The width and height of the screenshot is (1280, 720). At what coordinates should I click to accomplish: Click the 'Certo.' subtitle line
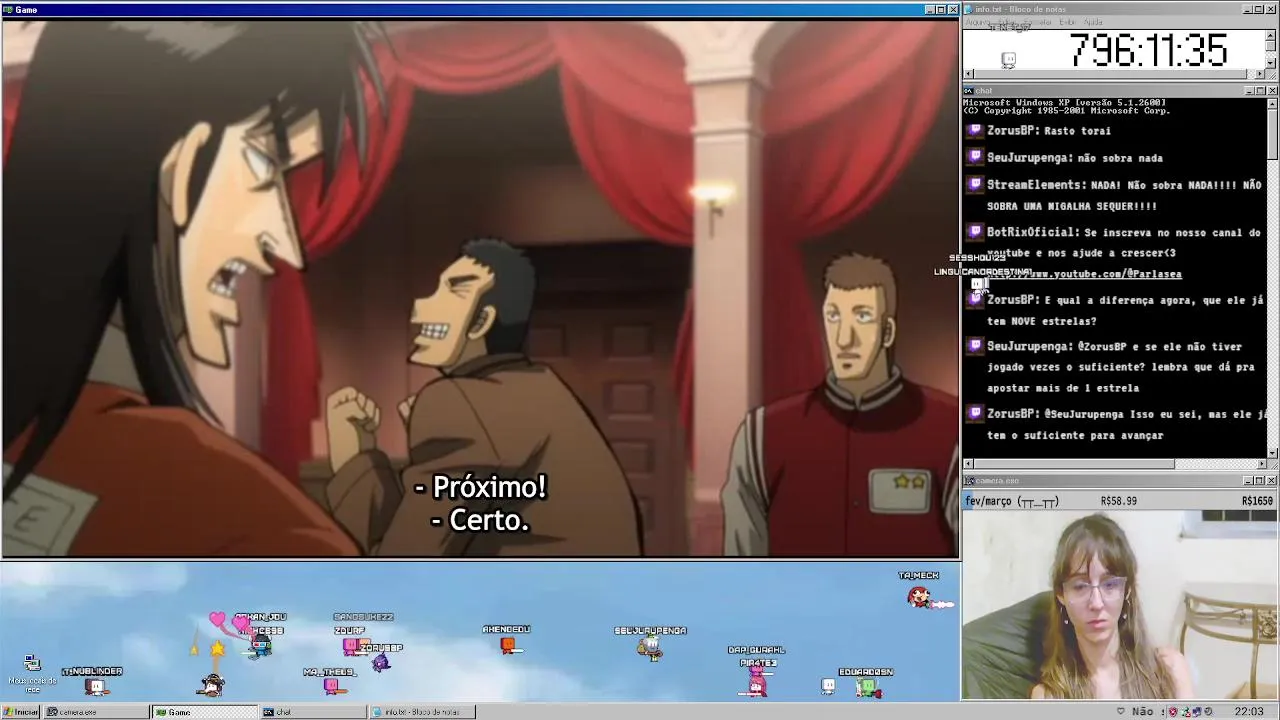pyautogui.click(x=479, y=520)
